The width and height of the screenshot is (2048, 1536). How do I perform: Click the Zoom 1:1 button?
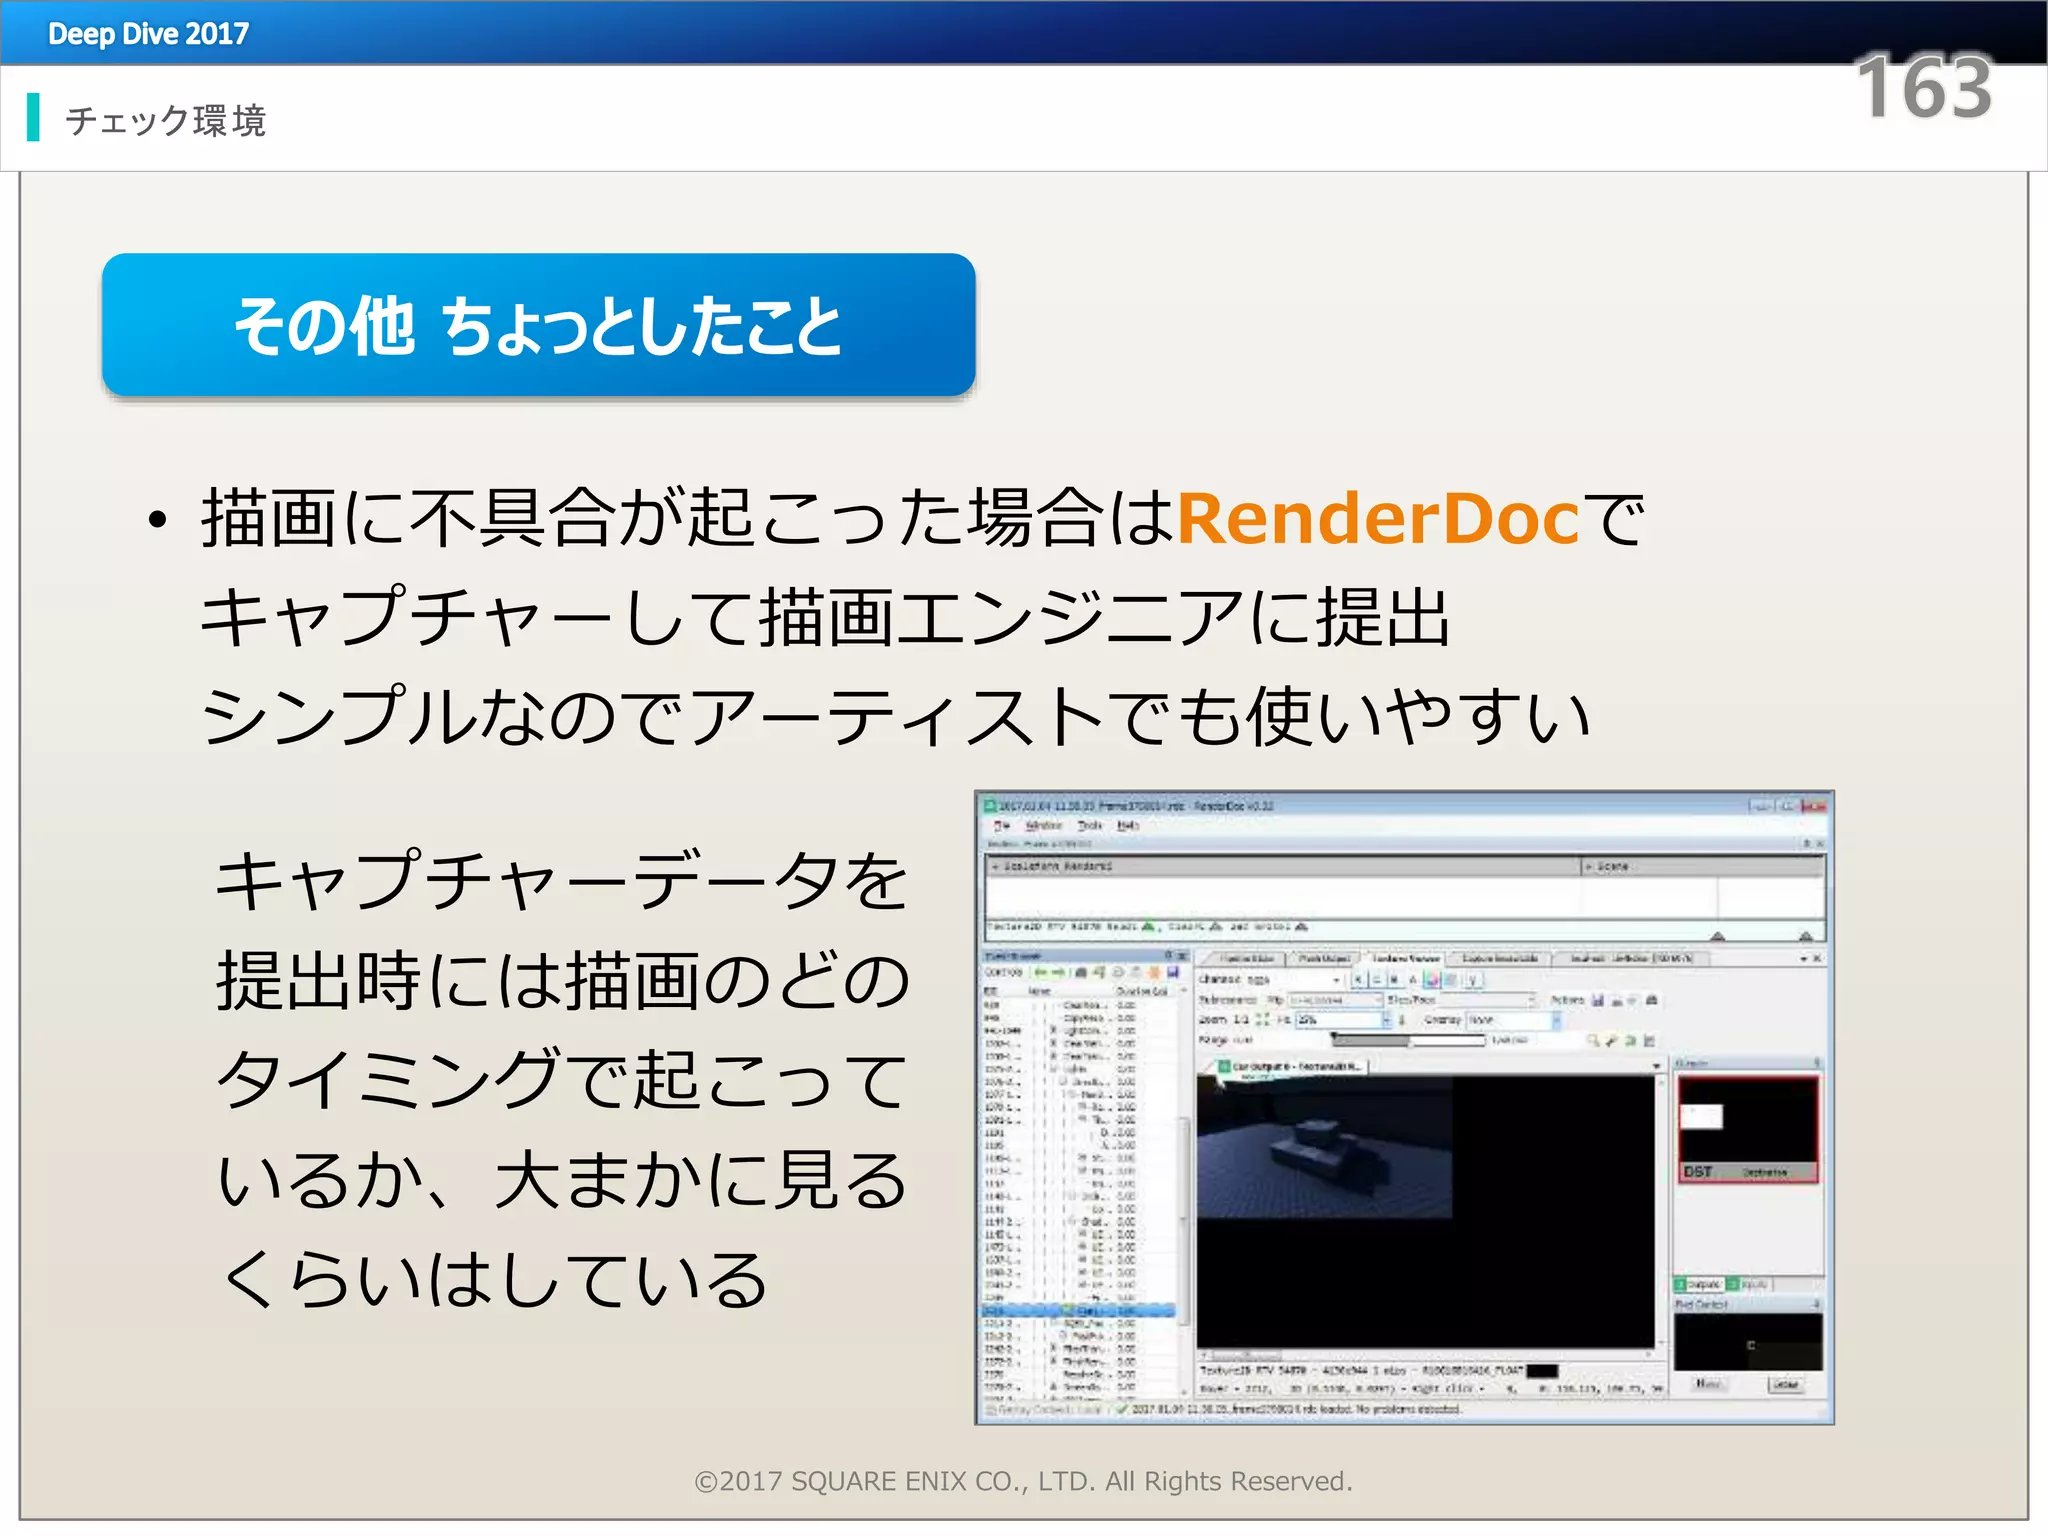(x=1241, y=1020)
